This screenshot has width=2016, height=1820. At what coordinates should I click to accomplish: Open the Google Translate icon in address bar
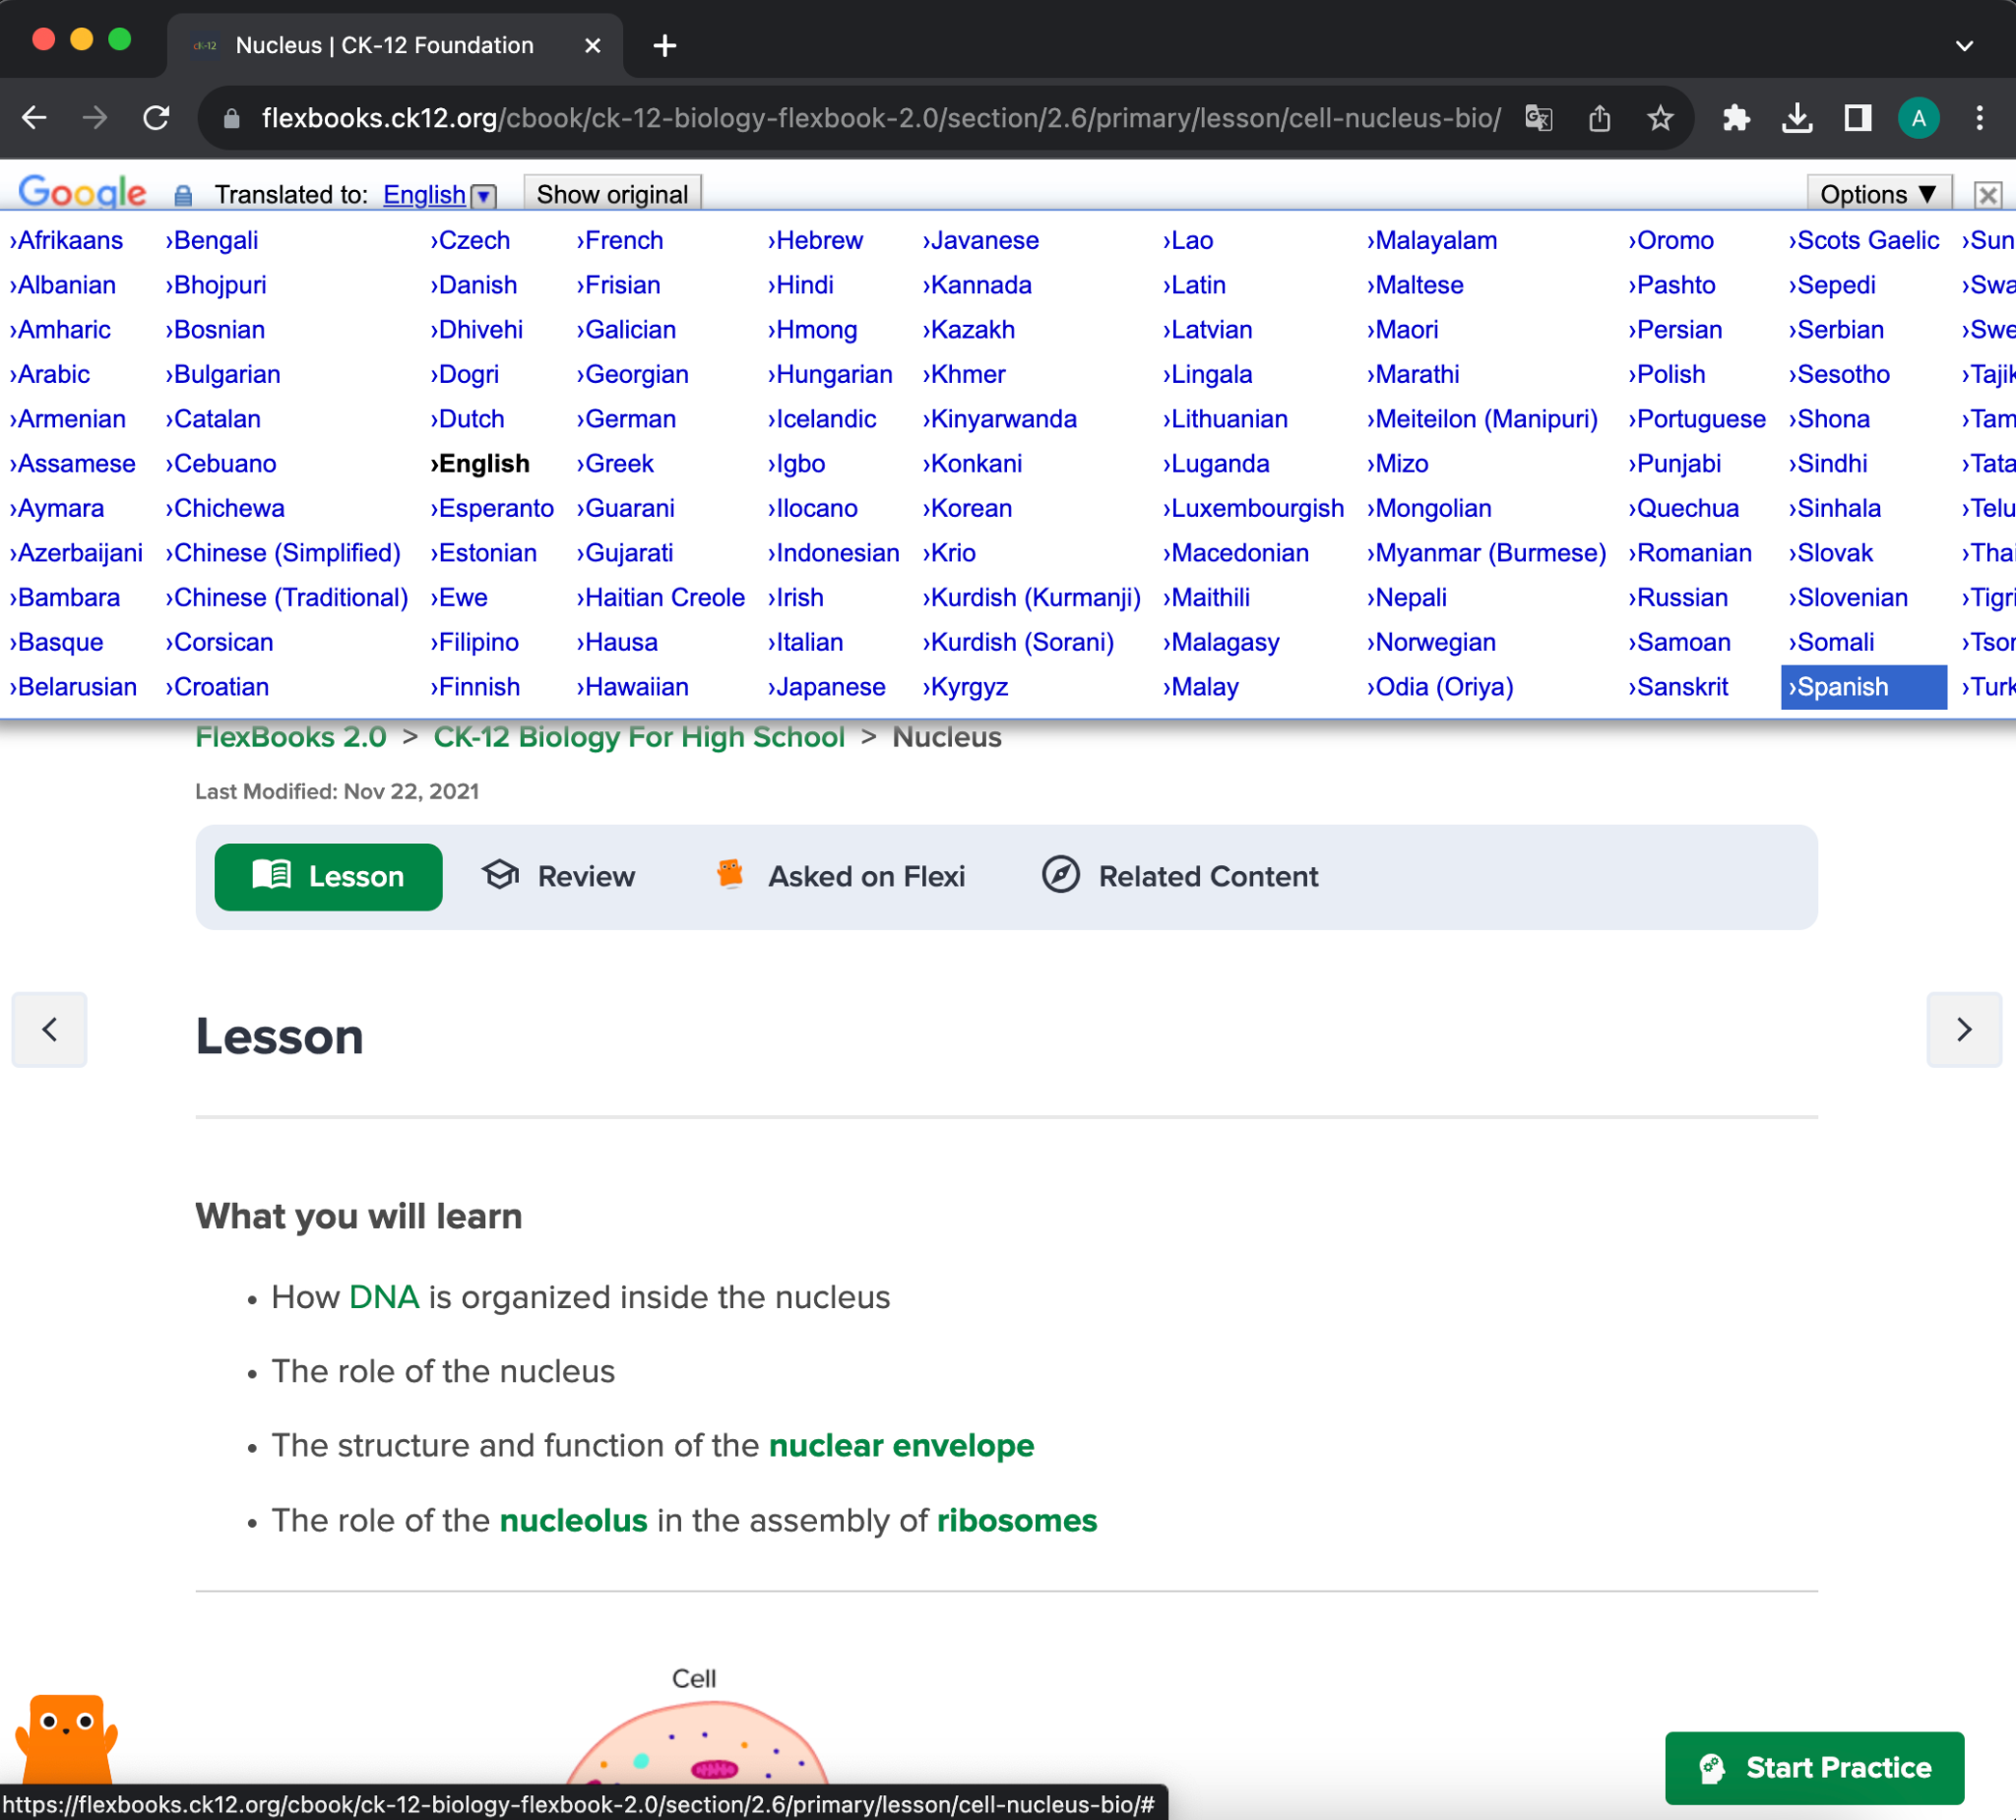point(1538,118)
